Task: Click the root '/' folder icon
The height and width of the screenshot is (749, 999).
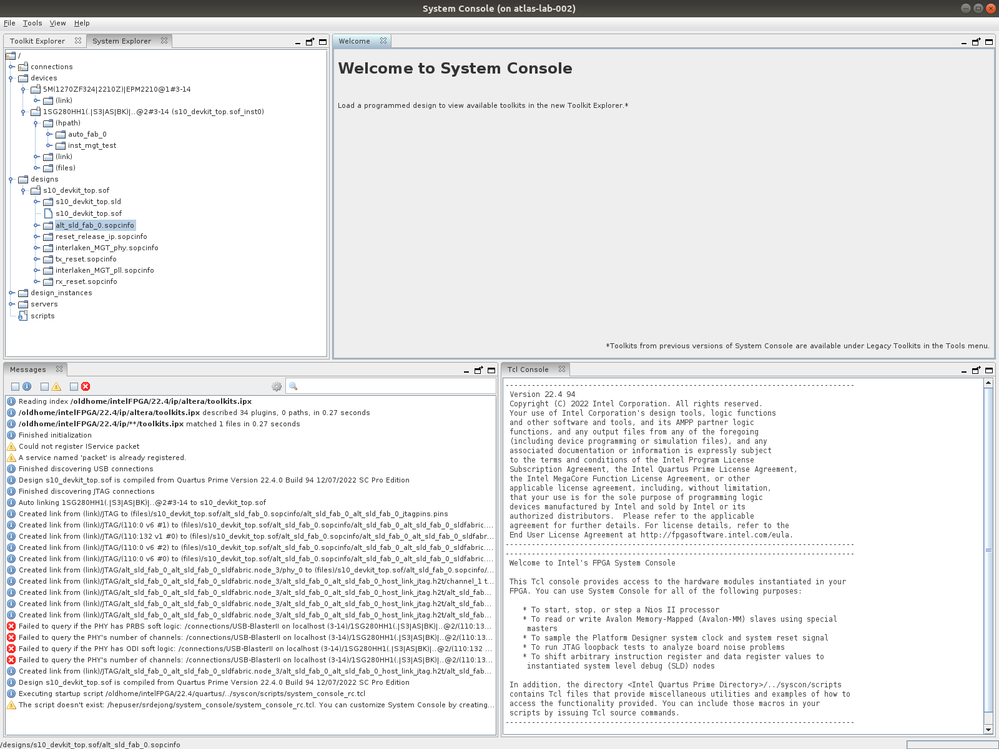Action: pyautogui.click(x=10, y=55)
